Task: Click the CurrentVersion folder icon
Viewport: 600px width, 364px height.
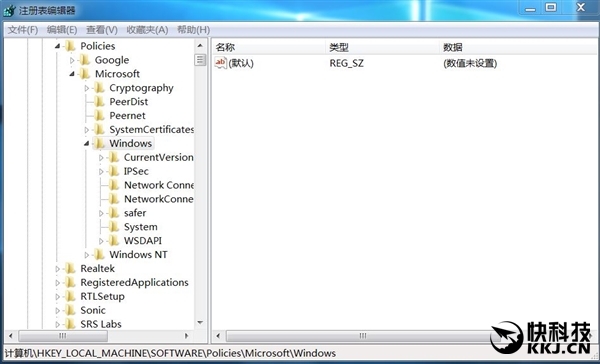Action: pos(114,157)
